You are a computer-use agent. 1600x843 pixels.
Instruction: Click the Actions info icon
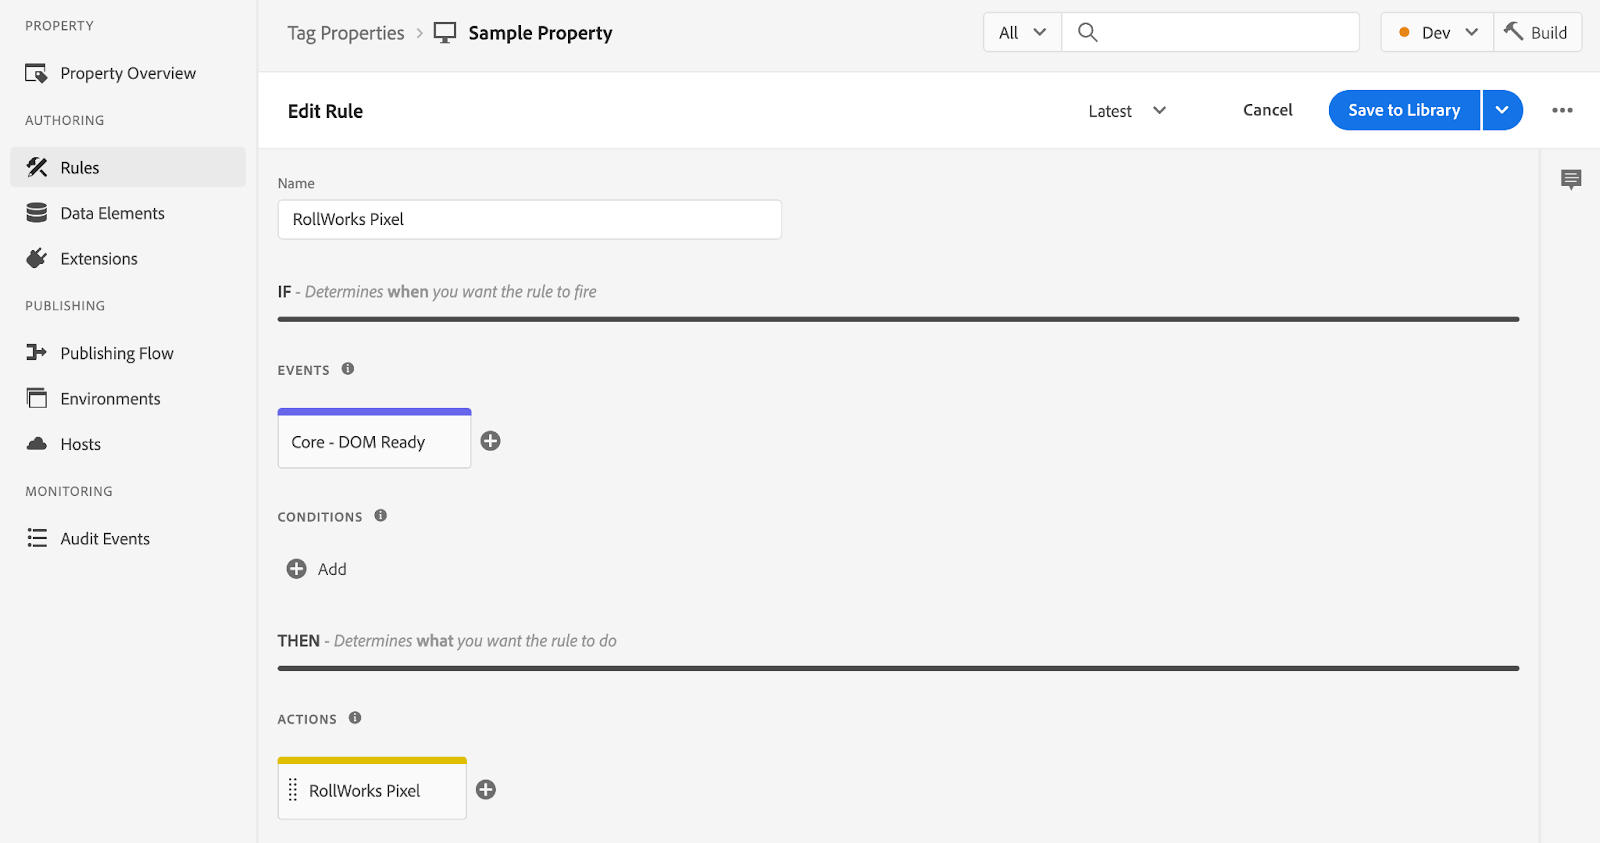tap(355, 718)
